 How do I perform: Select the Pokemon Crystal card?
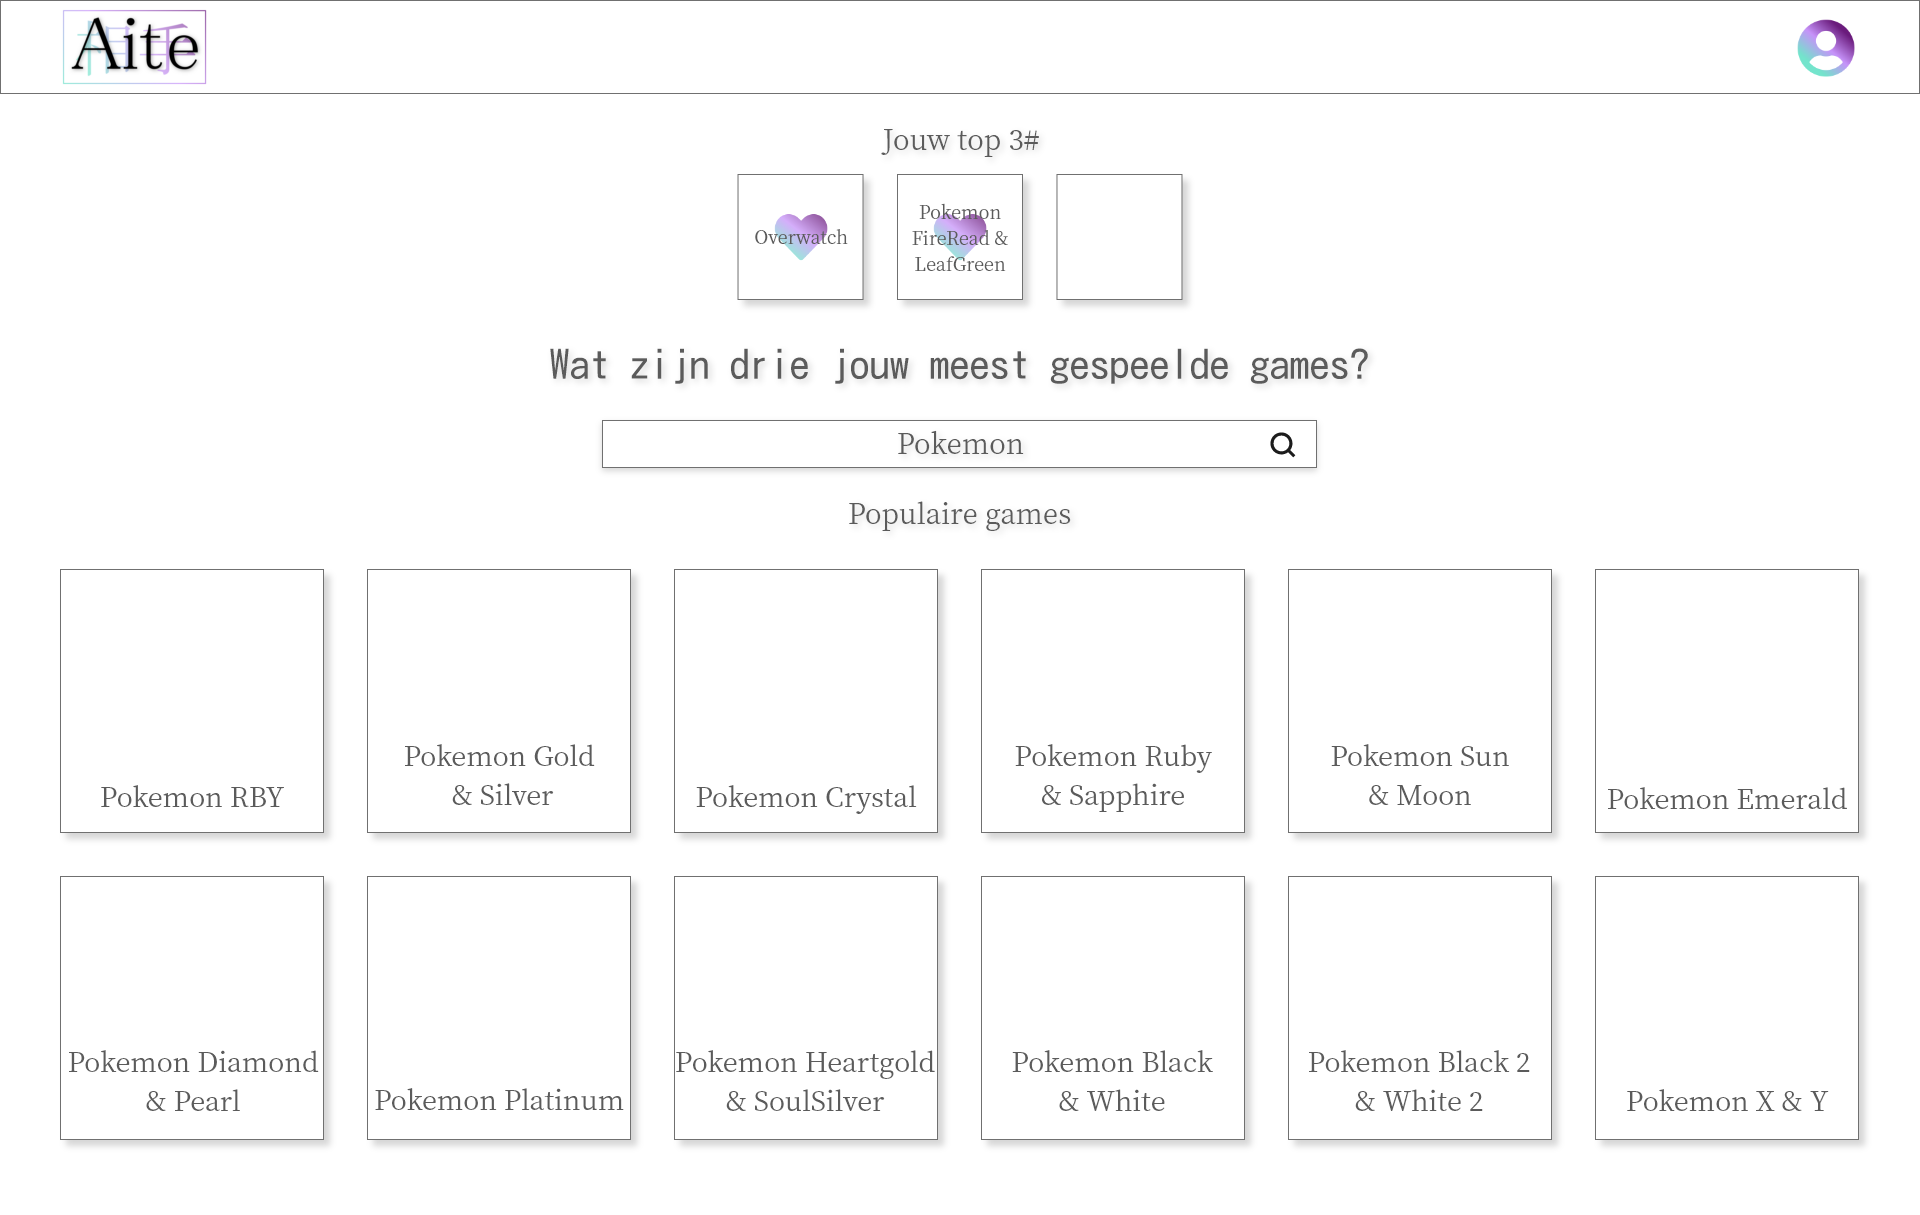pyautogui.click(x=805, y=701)
